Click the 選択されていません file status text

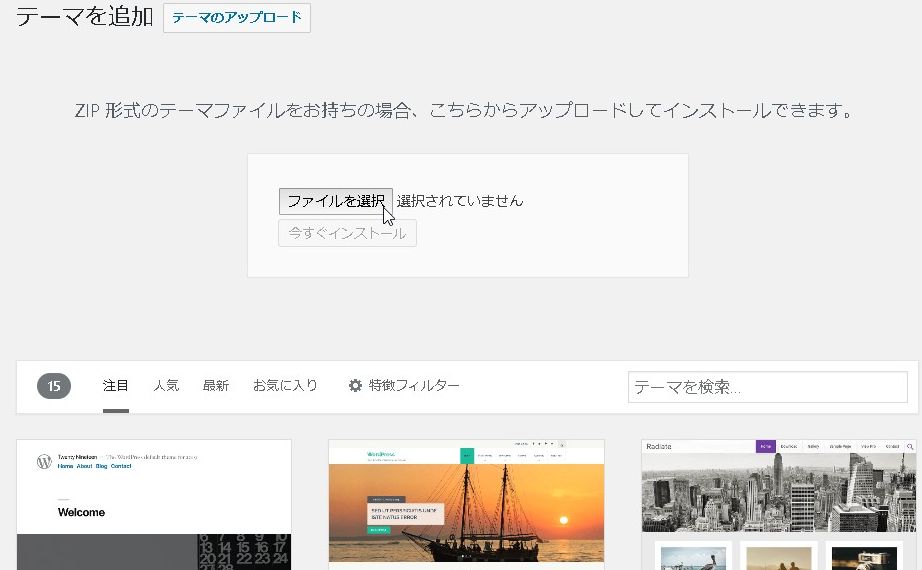point(460,201)
